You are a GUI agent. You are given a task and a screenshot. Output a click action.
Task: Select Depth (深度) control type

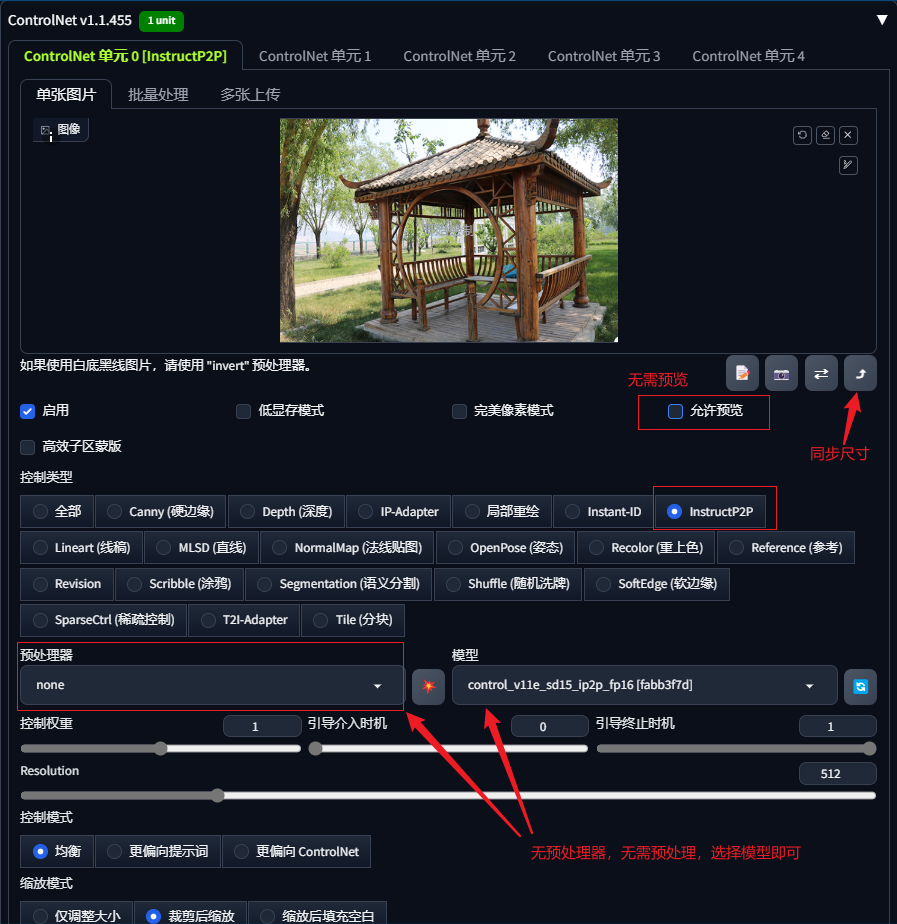286,512
